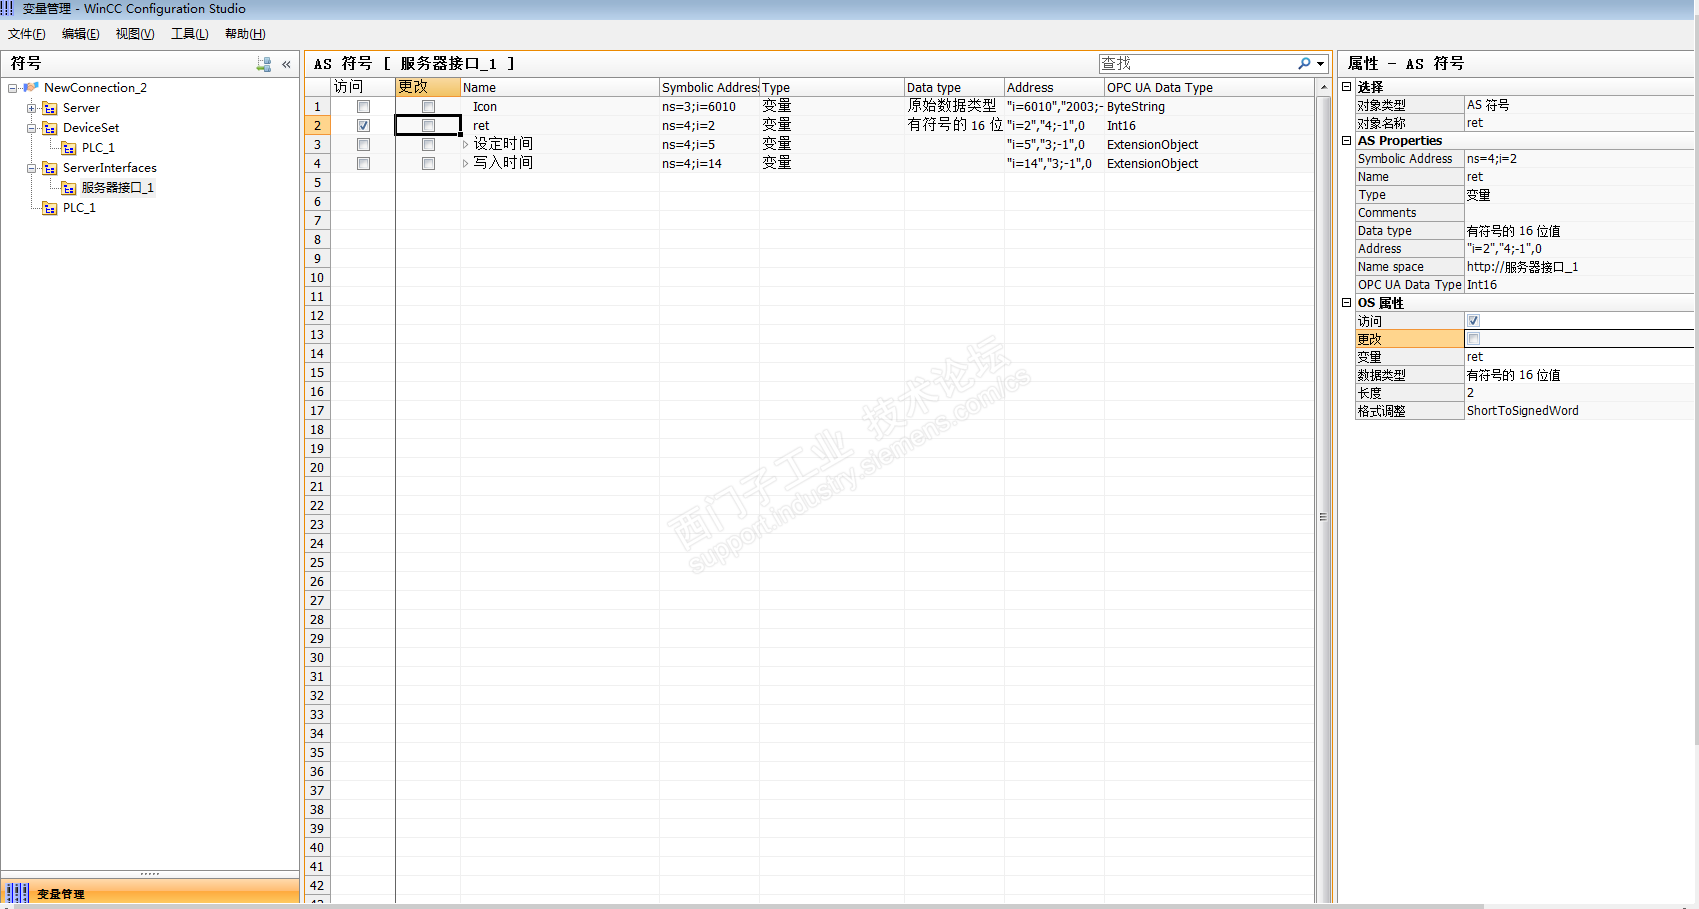Viewport: 1699px width, 909px height.
Task: Open the 视图(V) menu
Action: click(x=135, y=34)
